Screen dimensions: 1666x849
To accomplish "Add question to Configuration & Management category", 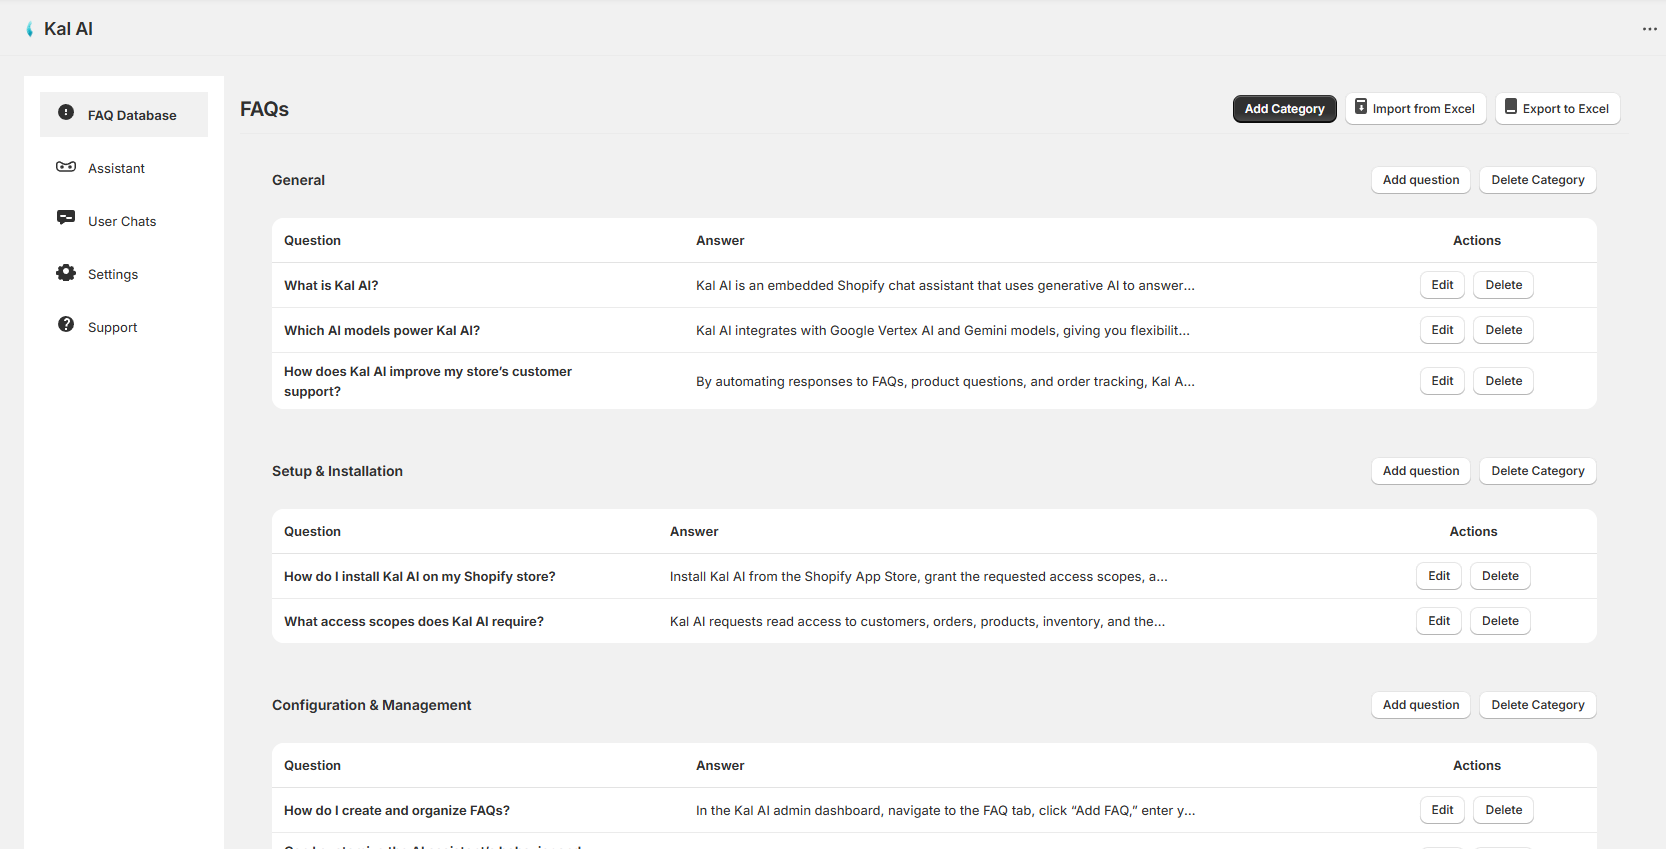I will coord(1420,705).
